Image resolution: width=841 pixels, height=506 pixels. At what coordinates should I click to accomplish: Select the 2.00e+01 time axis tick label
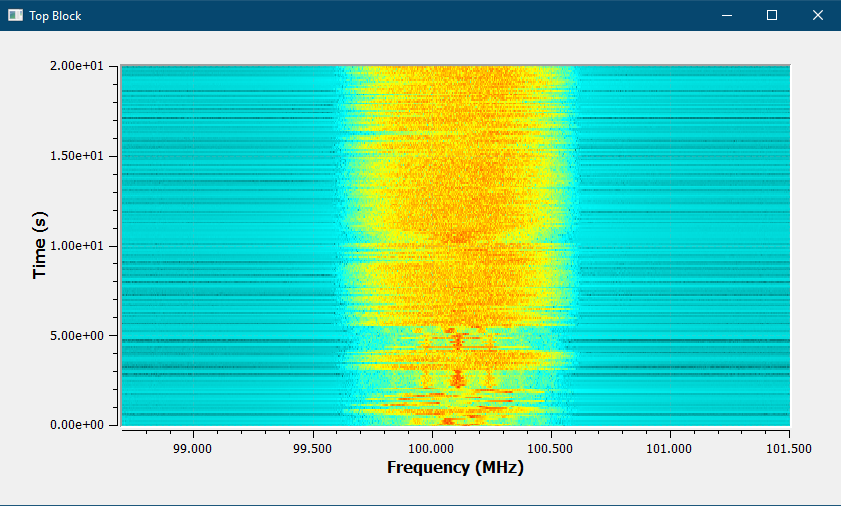point(82,66)
